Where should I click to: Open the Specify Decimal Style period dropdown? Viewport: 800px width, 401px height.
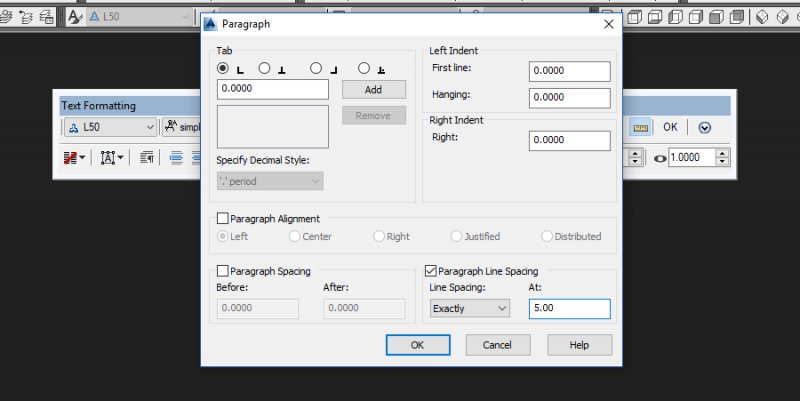[270, 181]
